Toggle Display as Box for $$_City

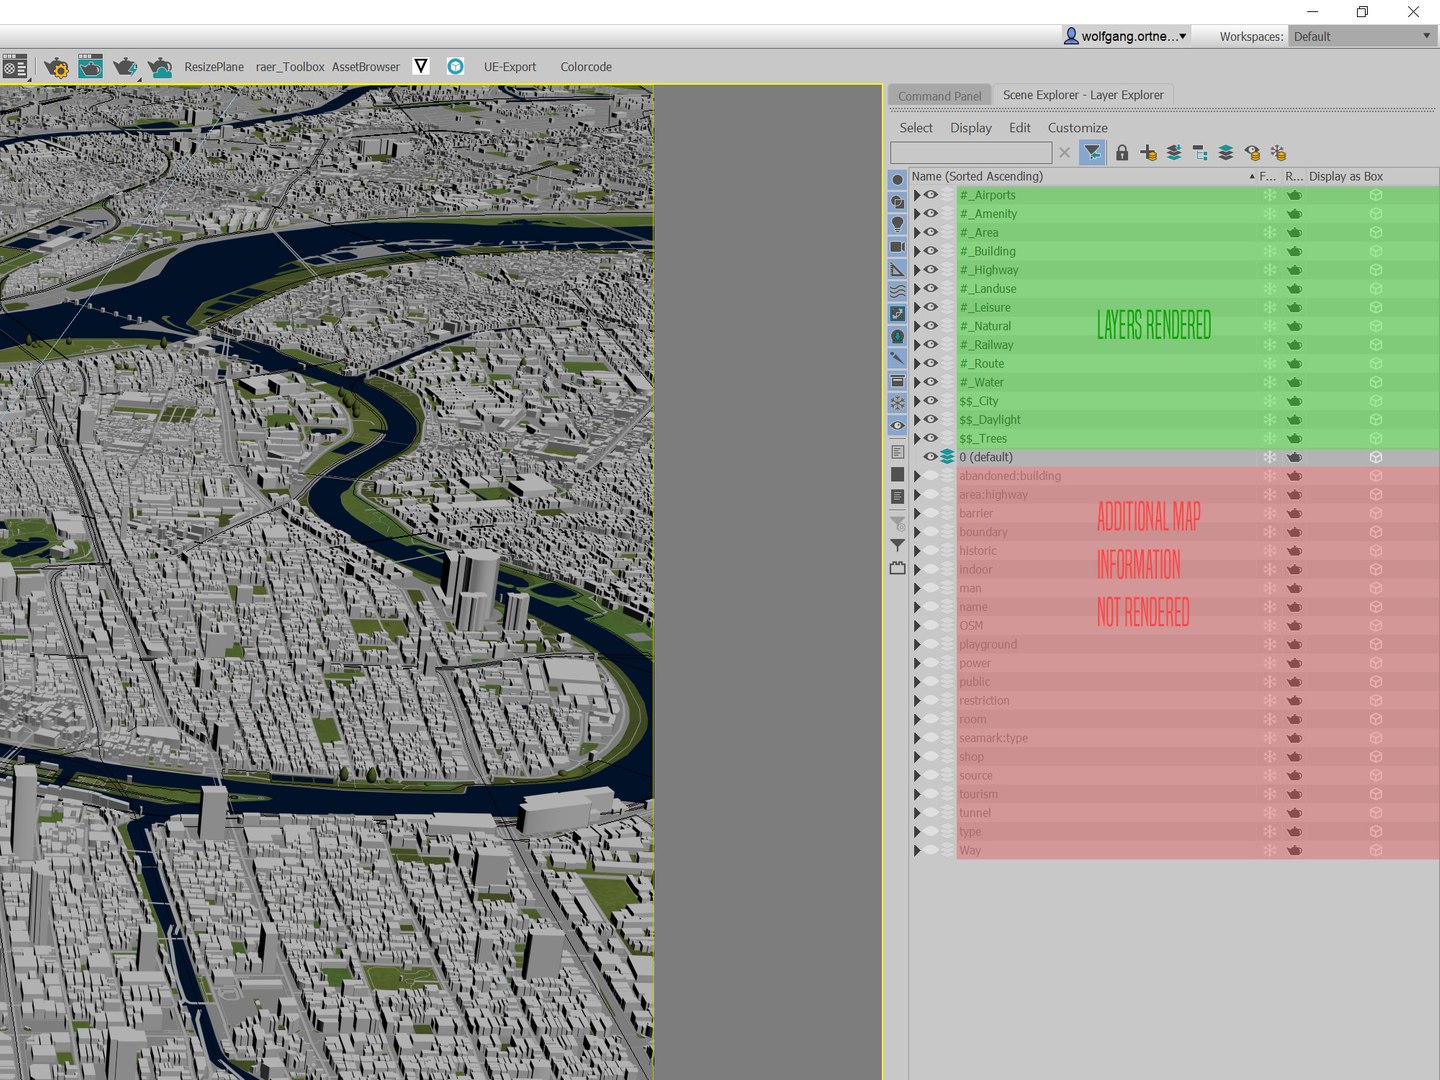[x=1376, y=401]
